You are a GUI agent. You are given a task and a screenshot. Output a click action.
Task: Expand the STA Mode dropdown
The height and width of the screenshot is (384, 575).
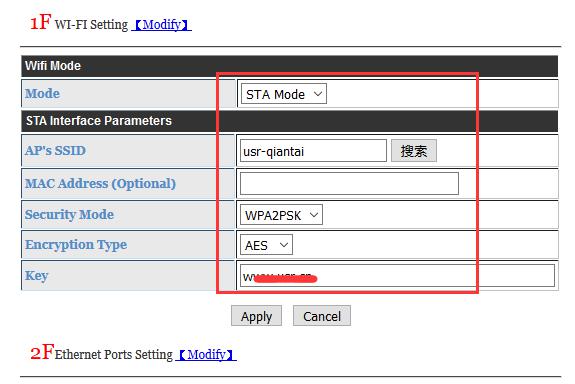(x=283, y=94)
